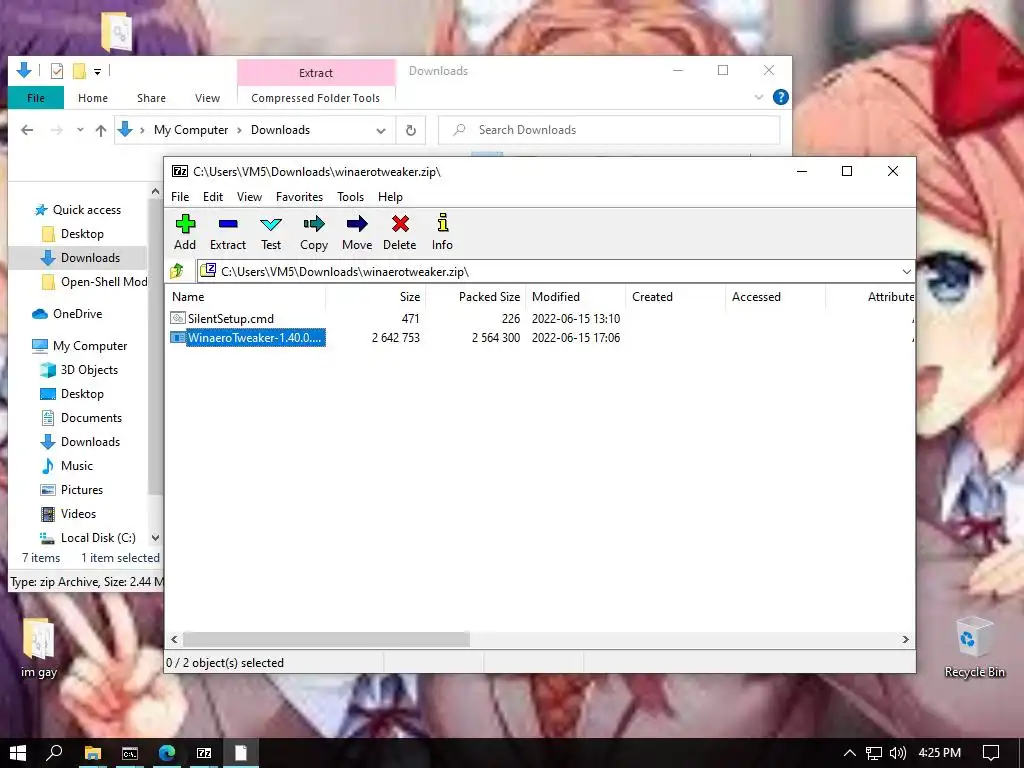This screenshot has width=1024, height=768.
Task: Open Info for the selected archive item
Action: tap(442, 232)
